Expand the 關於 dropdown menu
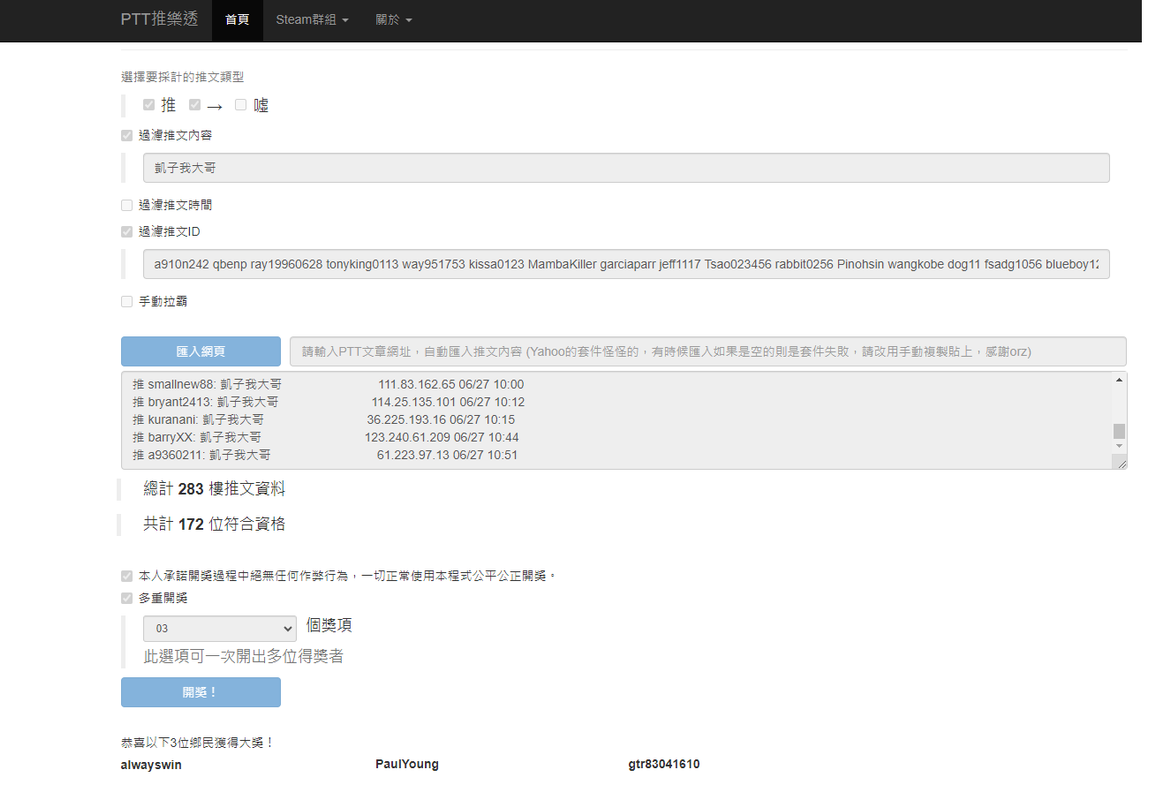Screen dimensions: 1149x800 394,20
